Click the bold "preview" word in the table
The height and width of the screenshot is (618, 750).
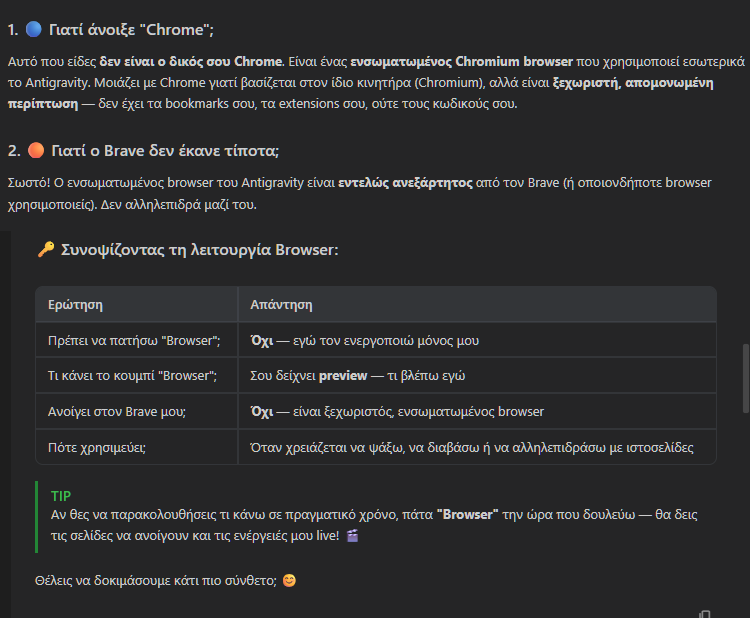[x=343, y=376]
